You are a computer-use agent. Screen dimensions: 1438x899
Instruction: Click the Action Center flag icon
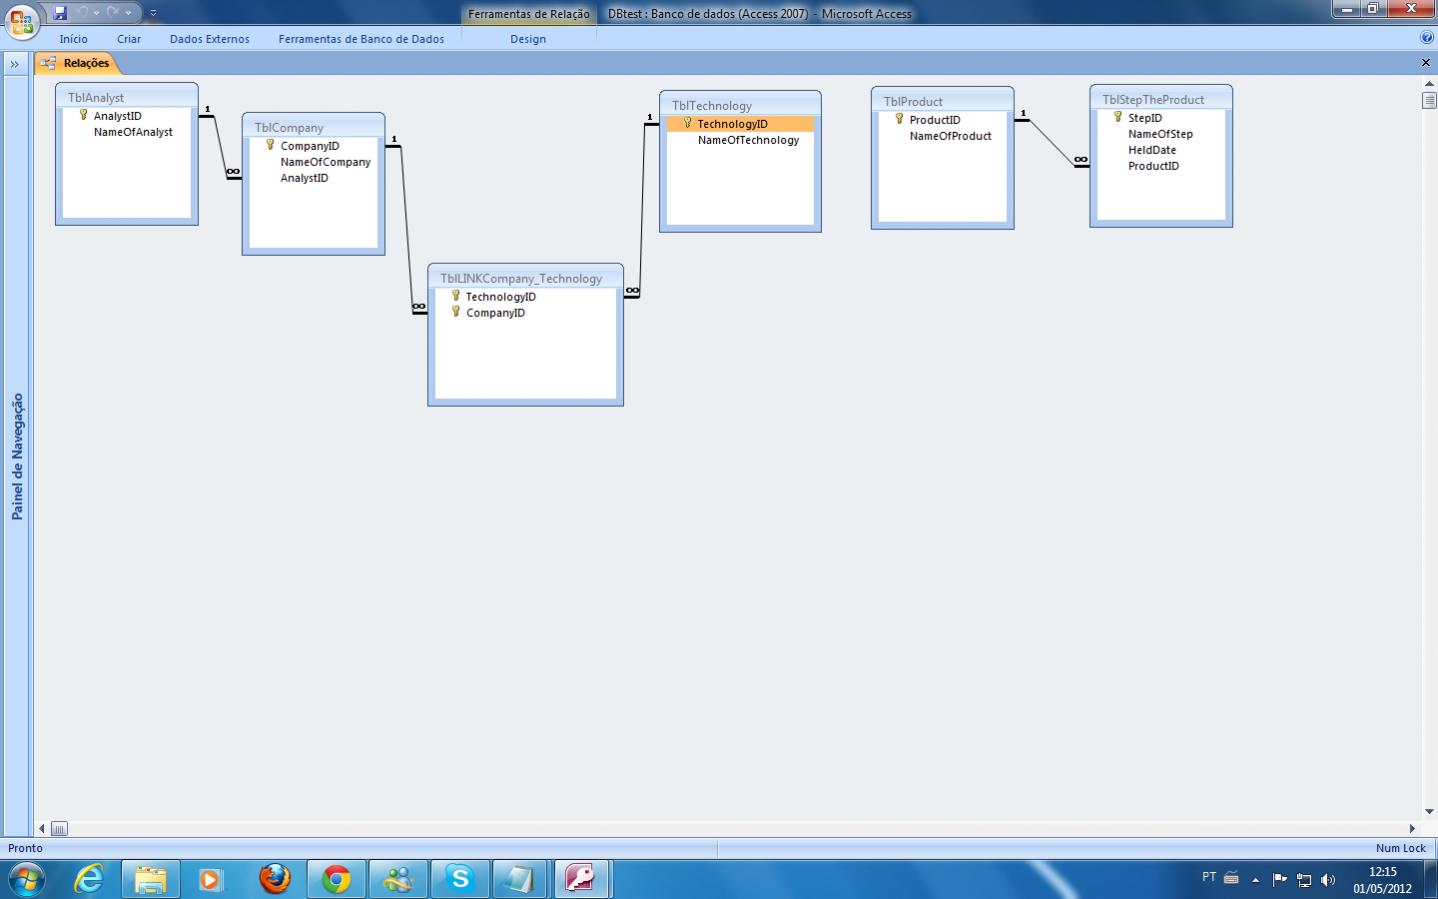[1280, 880]
